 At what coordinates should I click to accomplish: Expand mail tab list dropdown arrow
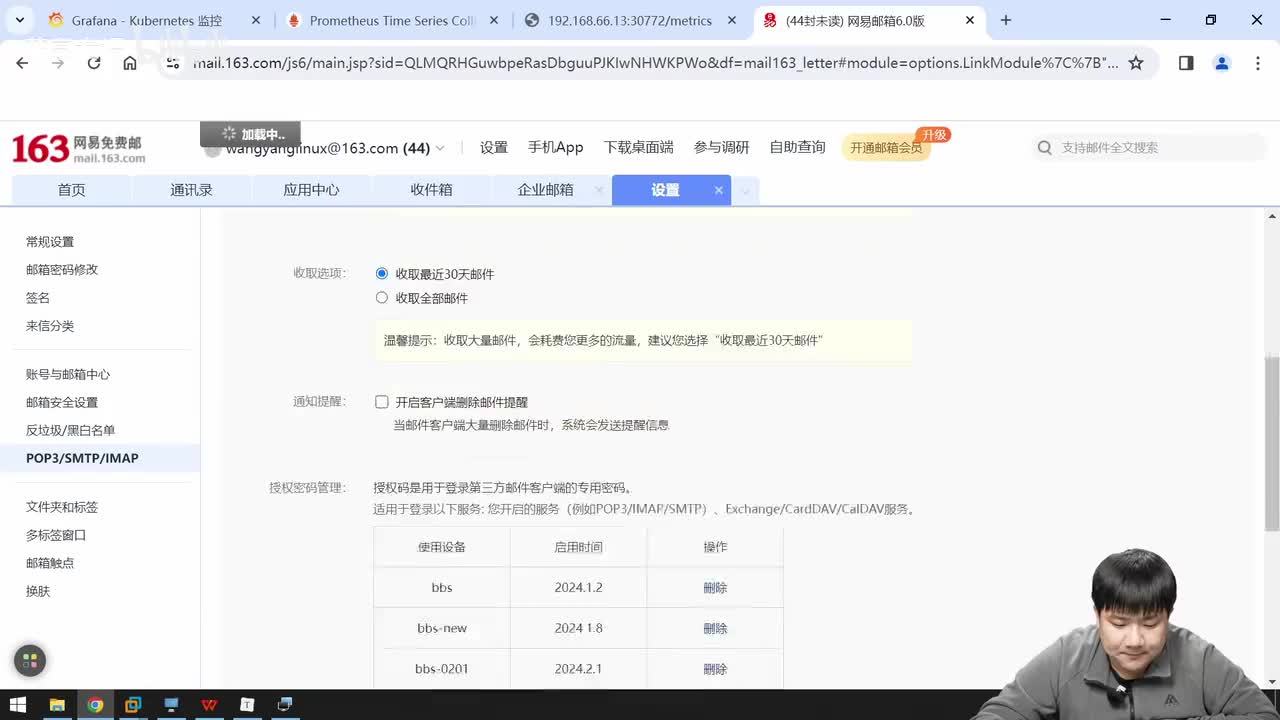tap(745, 190)
